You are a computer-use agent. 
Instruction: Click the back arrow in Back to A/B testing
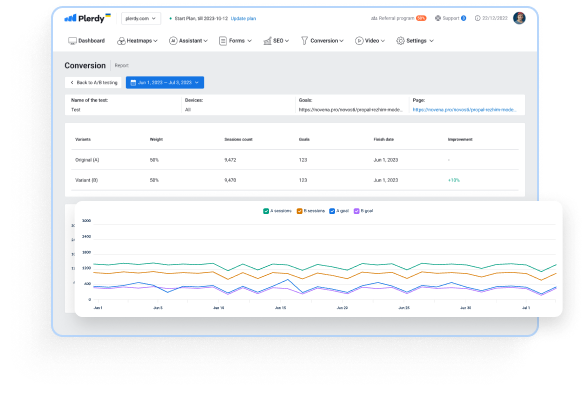tap(72, 83)
